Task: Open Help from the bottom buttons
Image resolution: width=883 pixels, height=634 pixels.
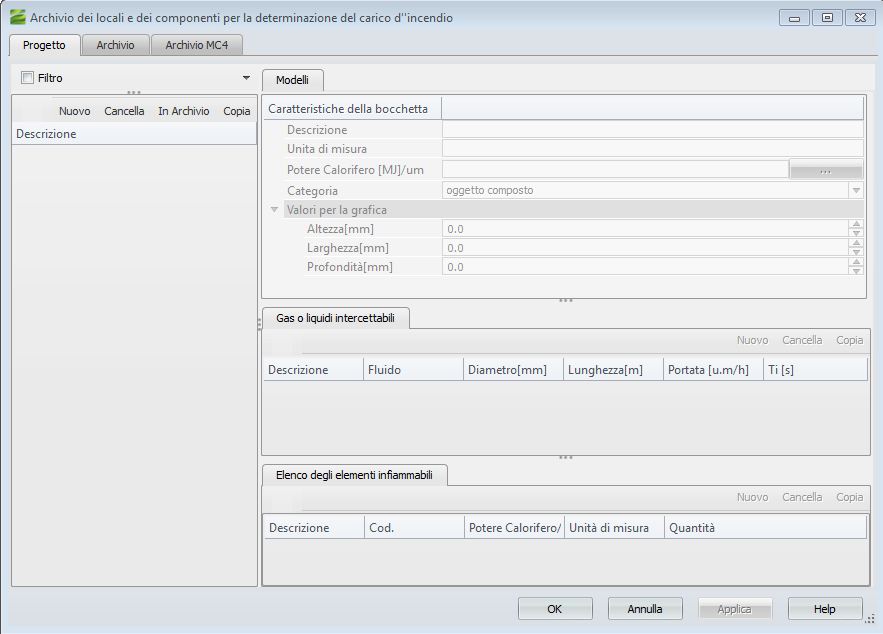Action: (824, 608)
